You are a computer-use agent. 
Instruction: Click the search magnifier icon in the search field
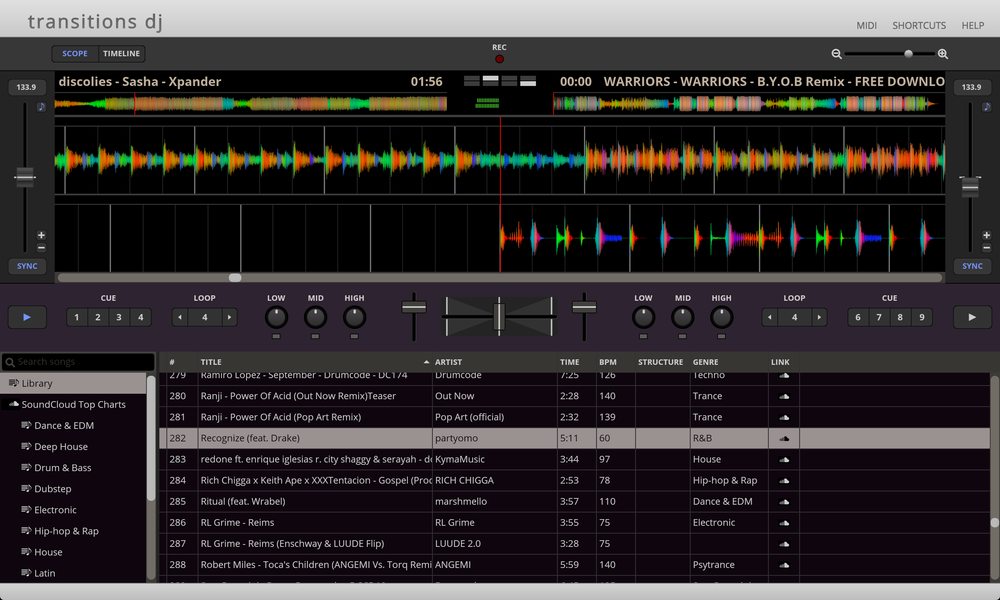(9, 361)
